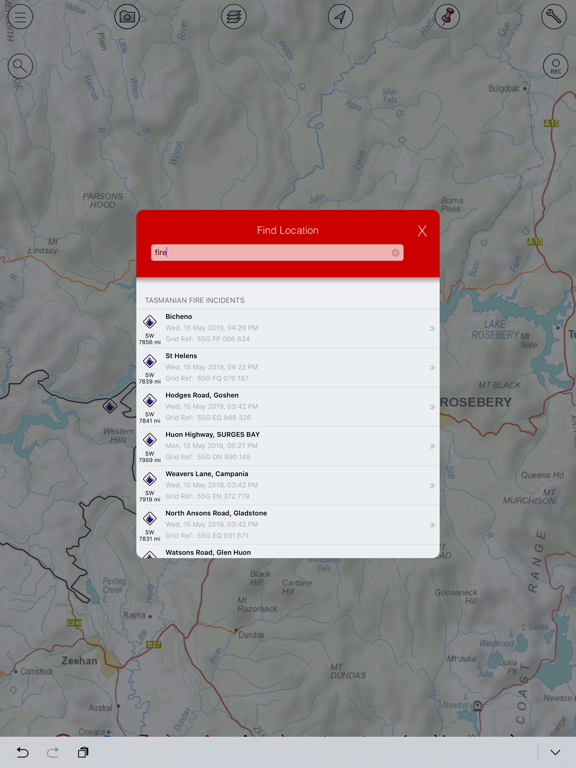Open details chevron for Huon Highway
This screenshot has height=768, width=576.
click(x=432, y=446)
